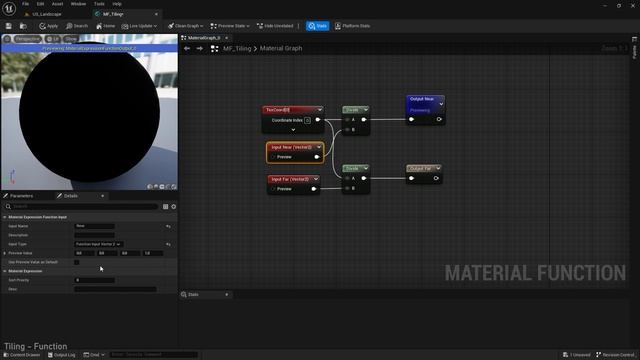Open the Preview State dropdown
The image size is (640, 360).
click(230, 26)
